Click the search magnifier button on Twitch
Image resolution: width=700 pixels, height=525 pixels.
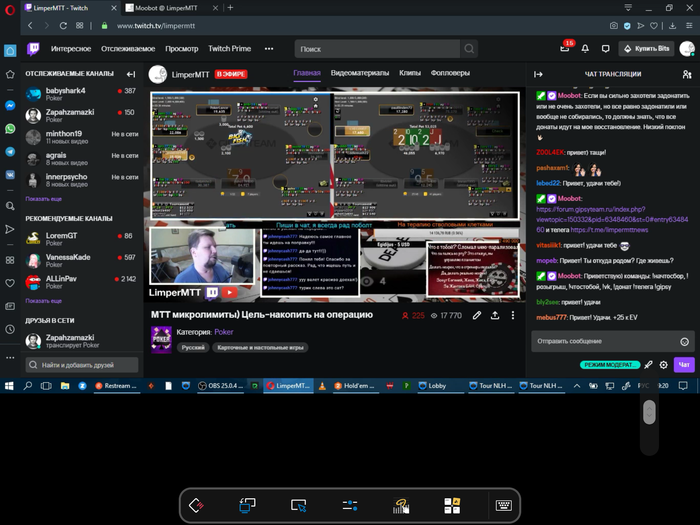pos(469,49)
